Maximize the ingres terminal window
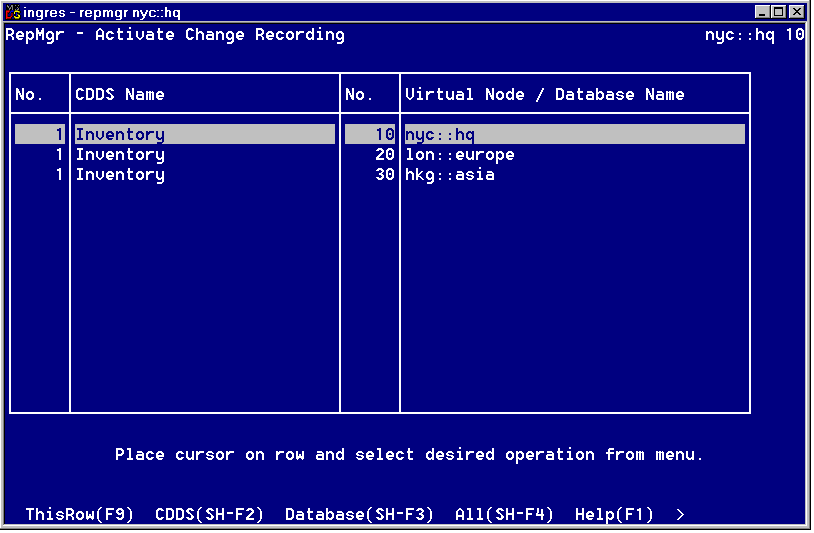 click(x=779, y=11)
